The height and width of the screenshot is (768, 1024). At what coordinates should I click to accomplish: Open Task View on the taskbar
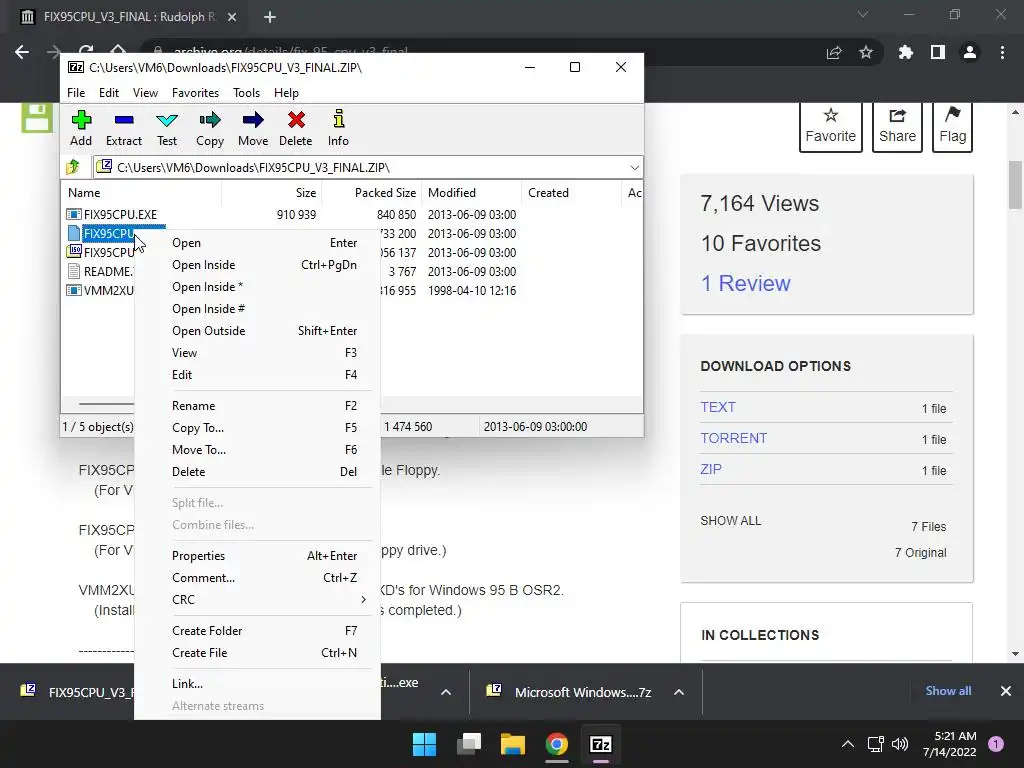point(469,744)
